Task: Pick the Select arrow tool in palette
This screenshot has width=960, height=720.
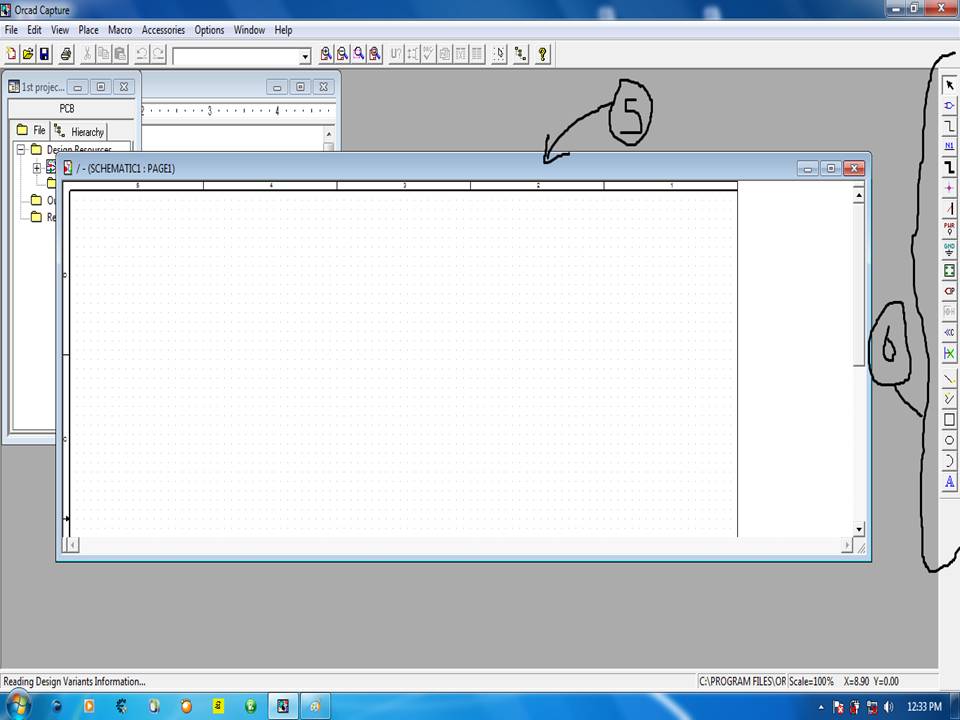Action: 949,85
